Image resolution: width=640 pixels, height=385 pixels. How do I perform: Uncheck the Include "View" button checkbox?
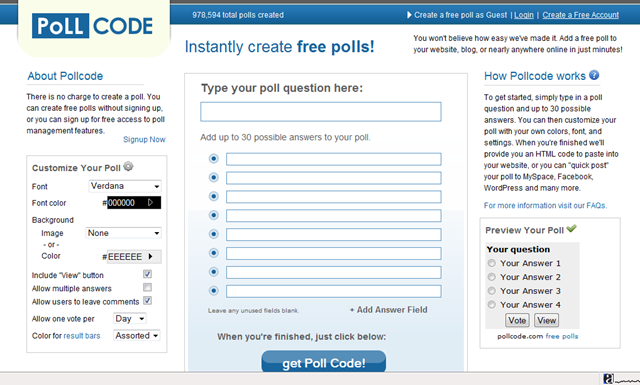pos(147,274)
